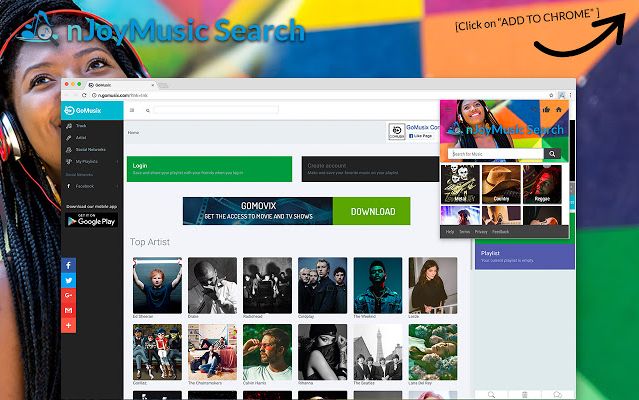
Task: Bookmark the page with the star icon
Action: (x=551, y=95)
